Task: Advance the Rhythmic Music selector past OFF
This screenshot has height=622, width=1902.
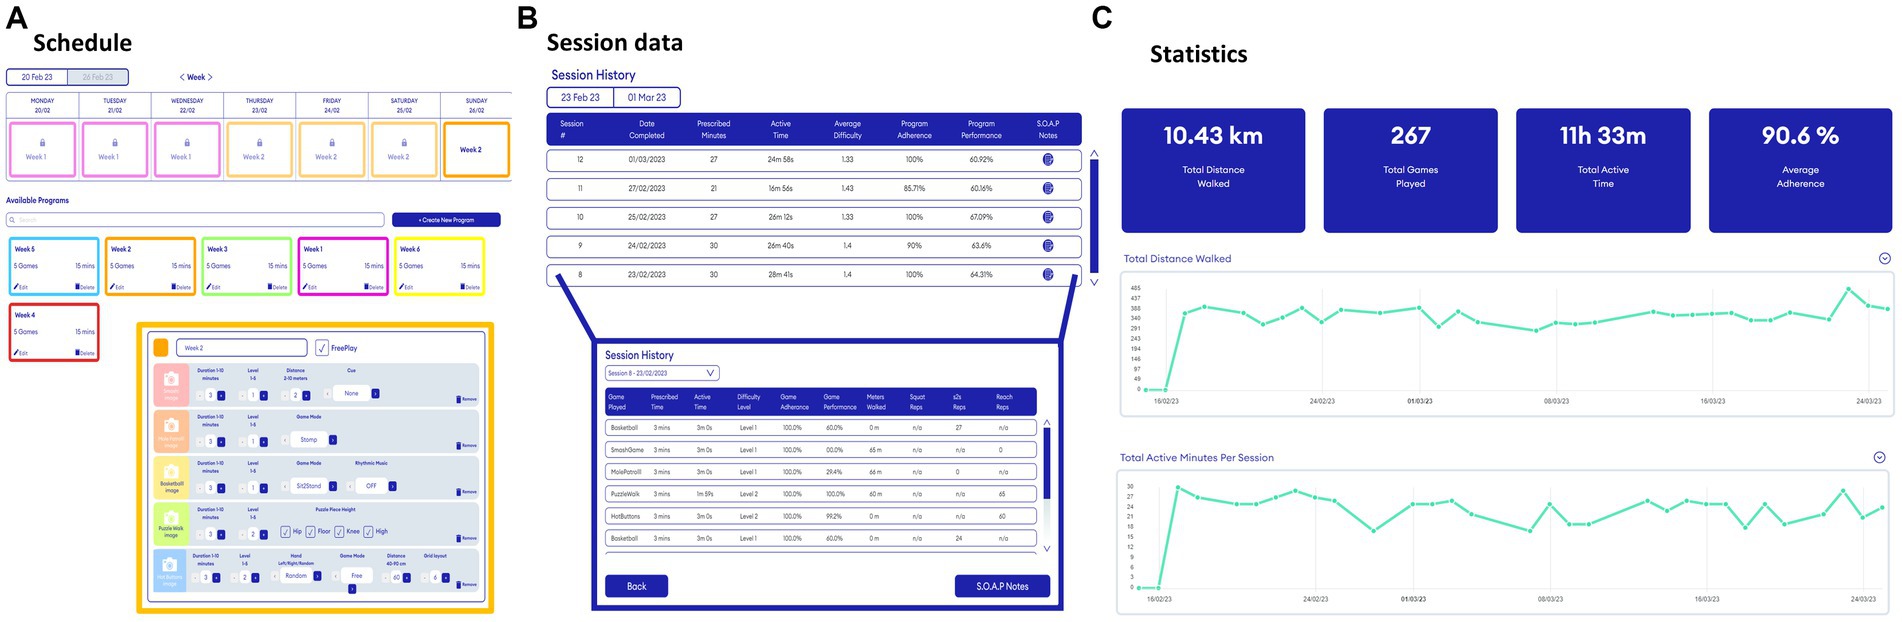Action: pos(392,486)
